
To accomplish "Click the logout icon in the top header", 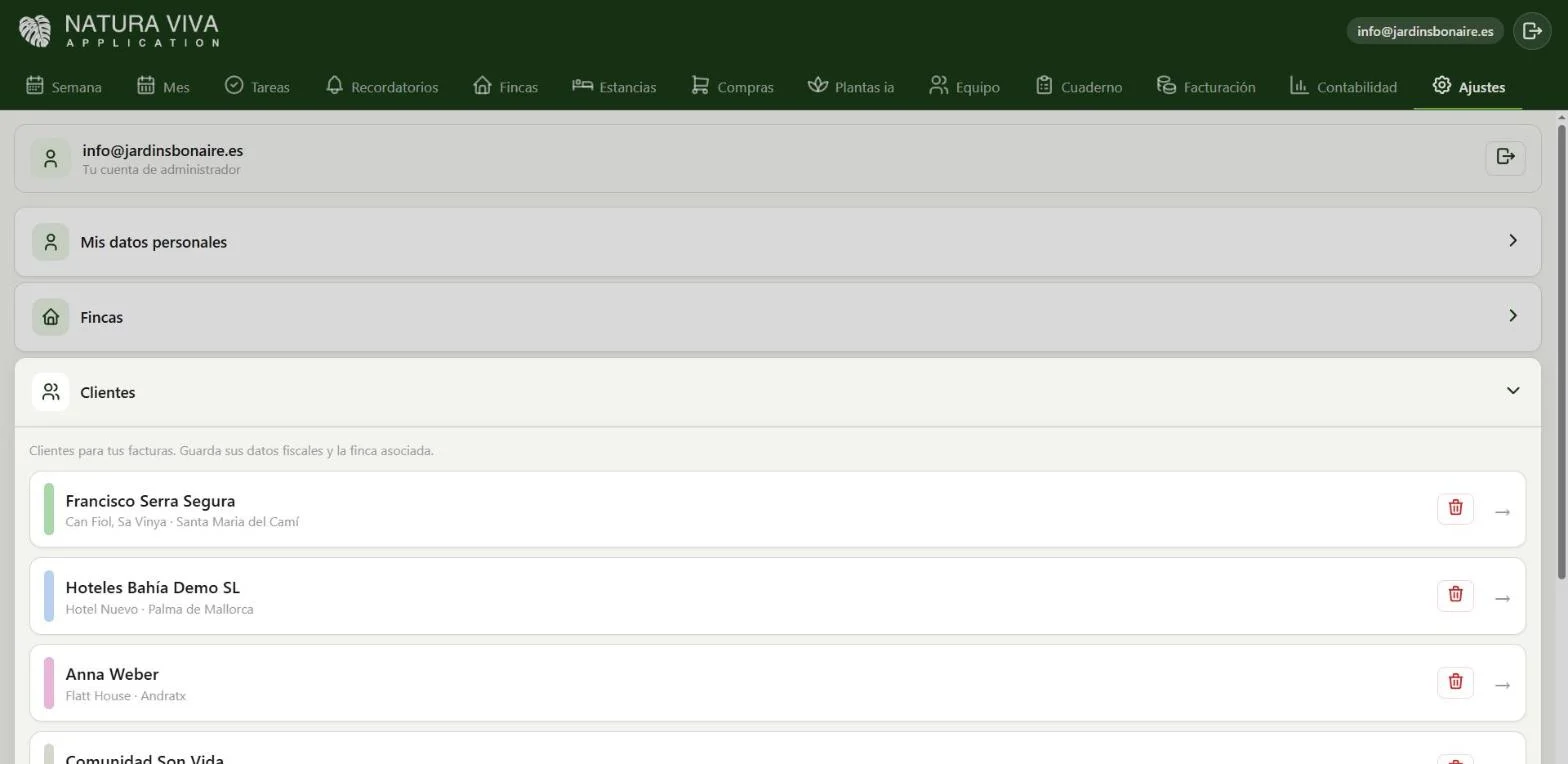I will (x=1532, y=31).
